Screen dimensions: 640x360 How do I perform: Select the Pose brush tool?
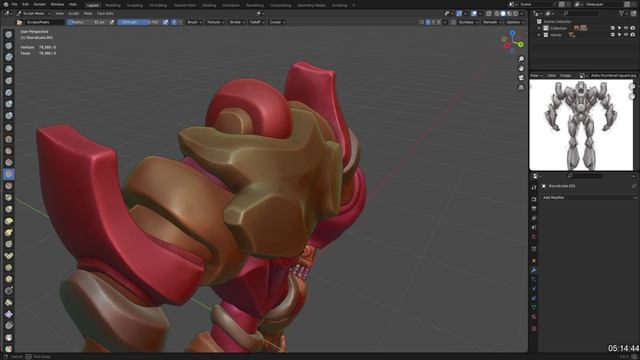click(x=9, y=256)
